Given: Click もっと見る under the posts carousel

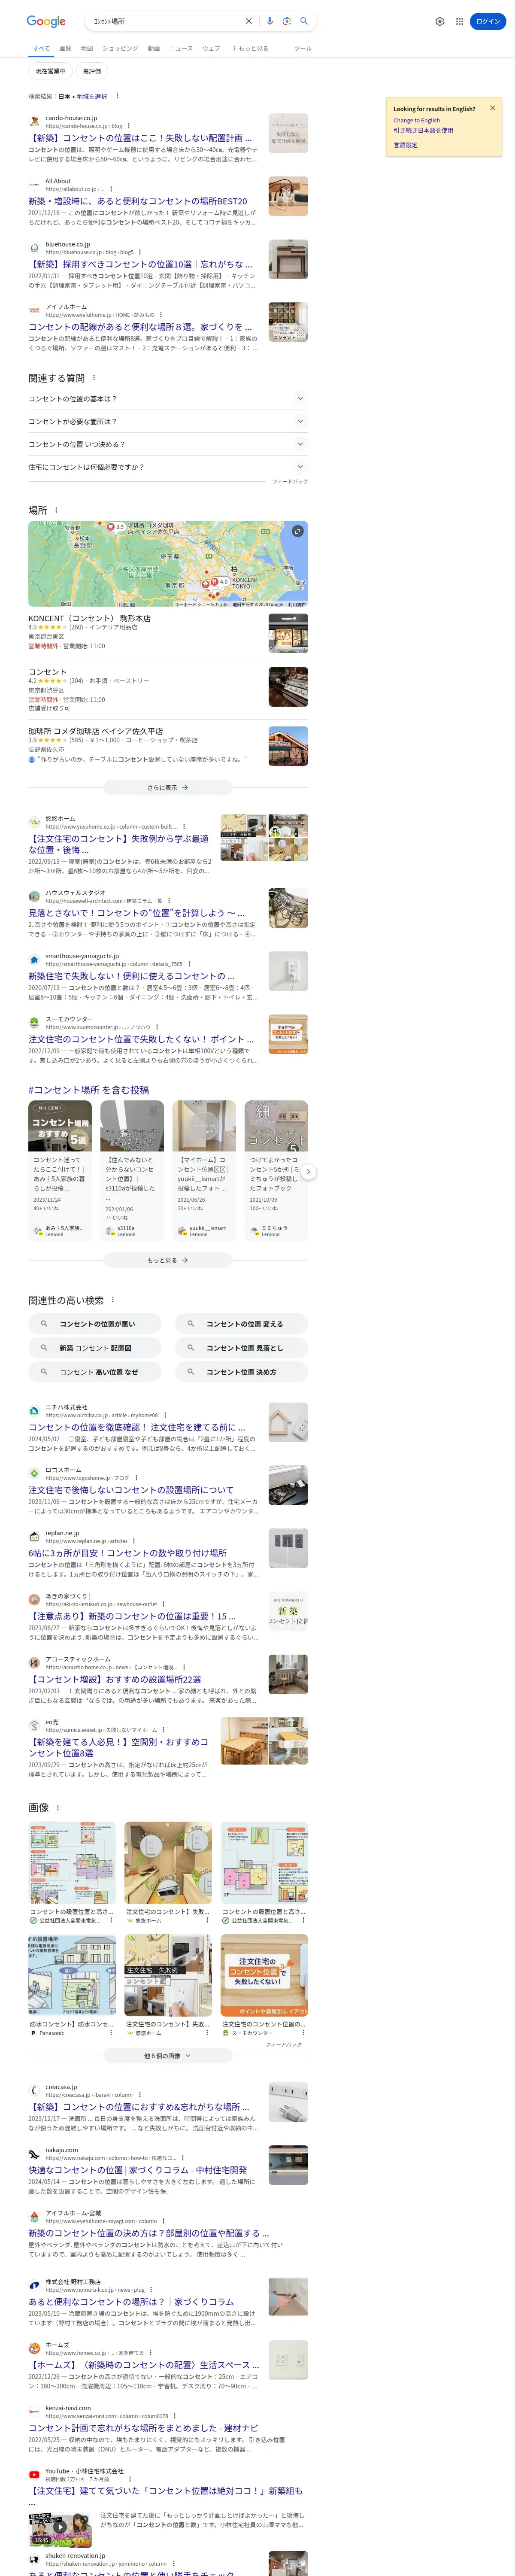Looking at the screenshot, I should 168,1260.
